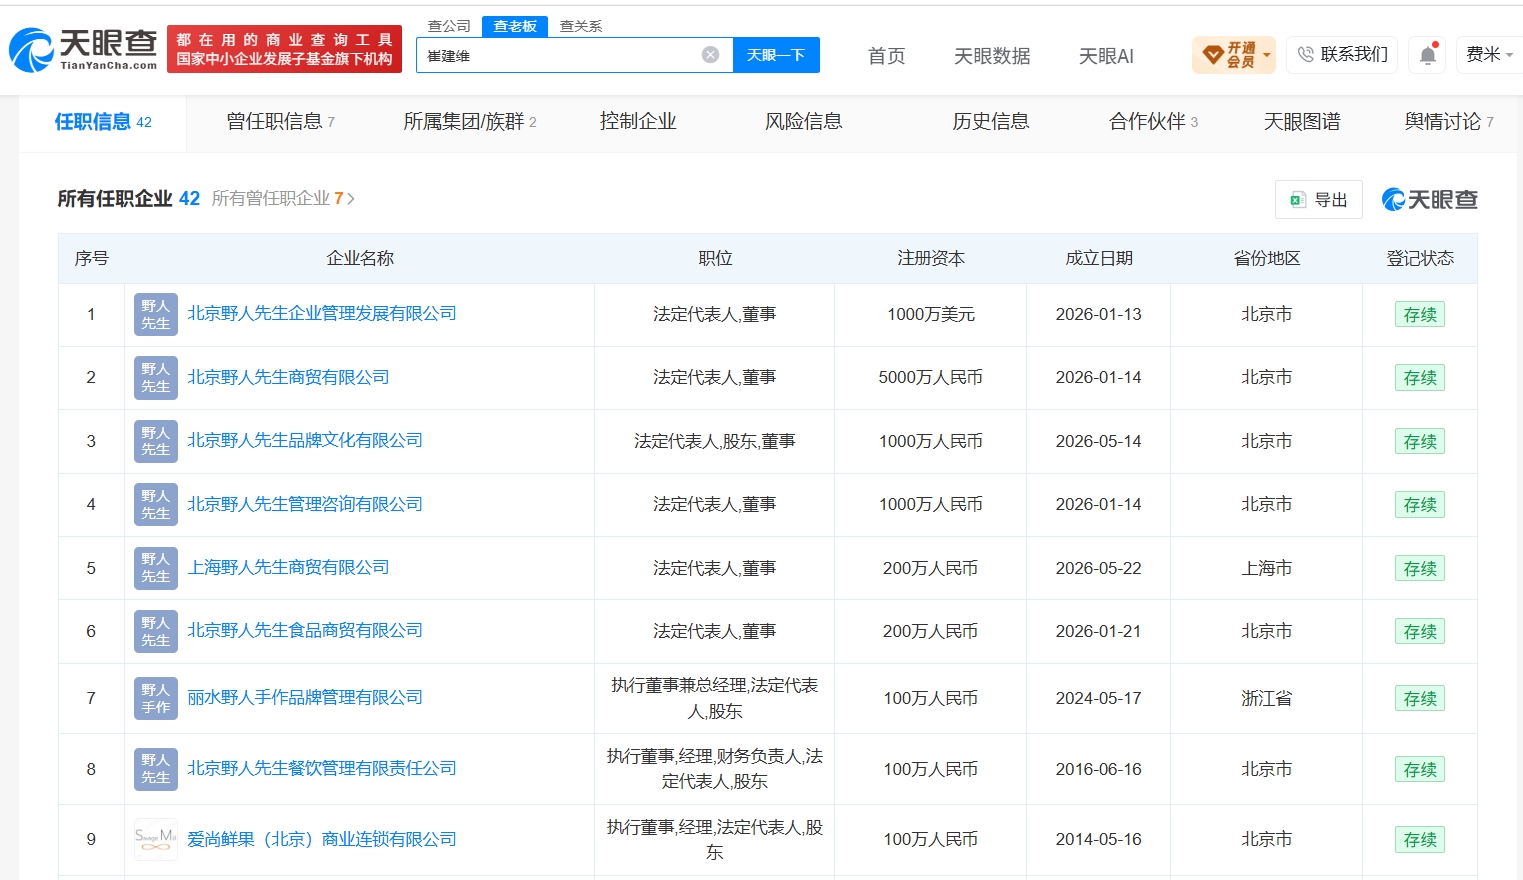Open the 控制企业 tab

[x=638, y=122]
